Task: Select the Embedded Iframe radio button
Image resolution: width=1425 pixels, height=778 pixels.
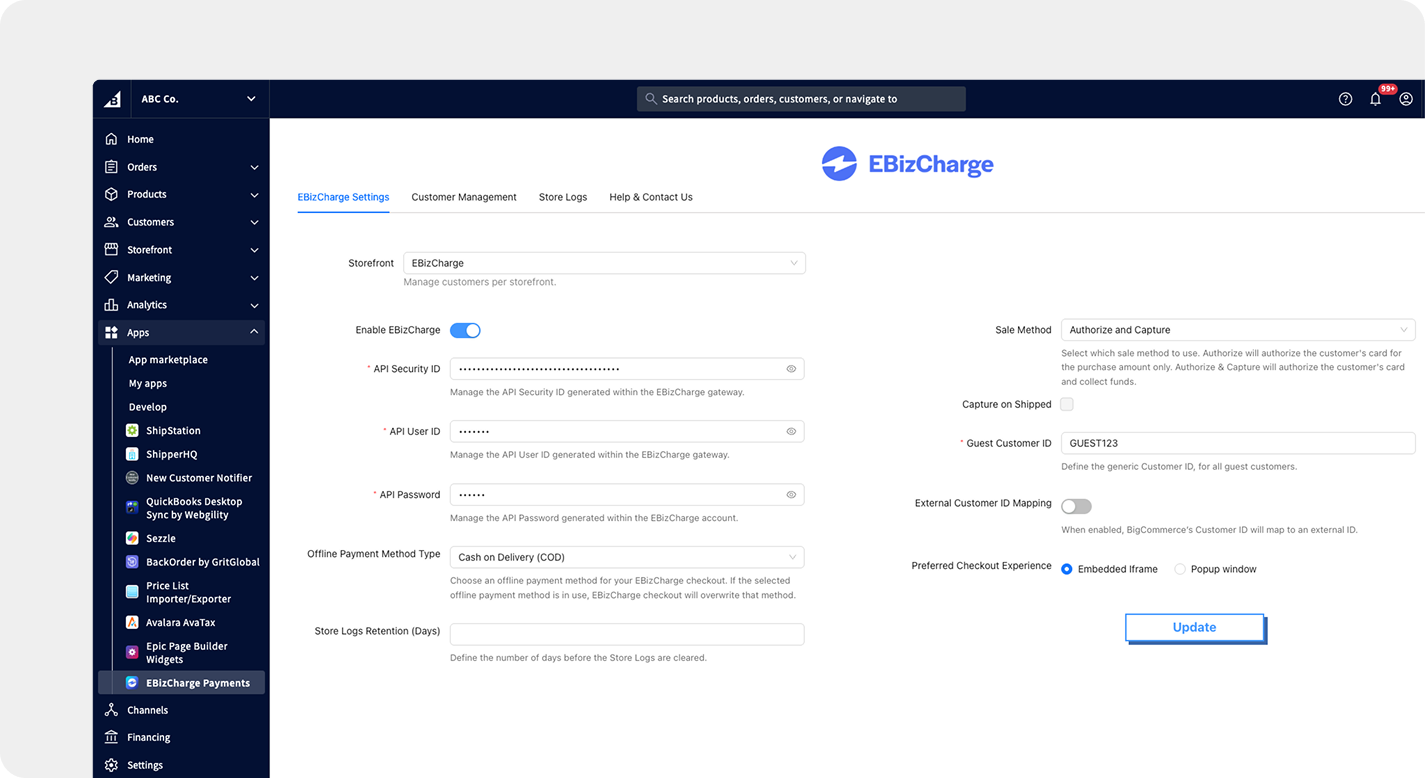Action: coord(1067,569)
